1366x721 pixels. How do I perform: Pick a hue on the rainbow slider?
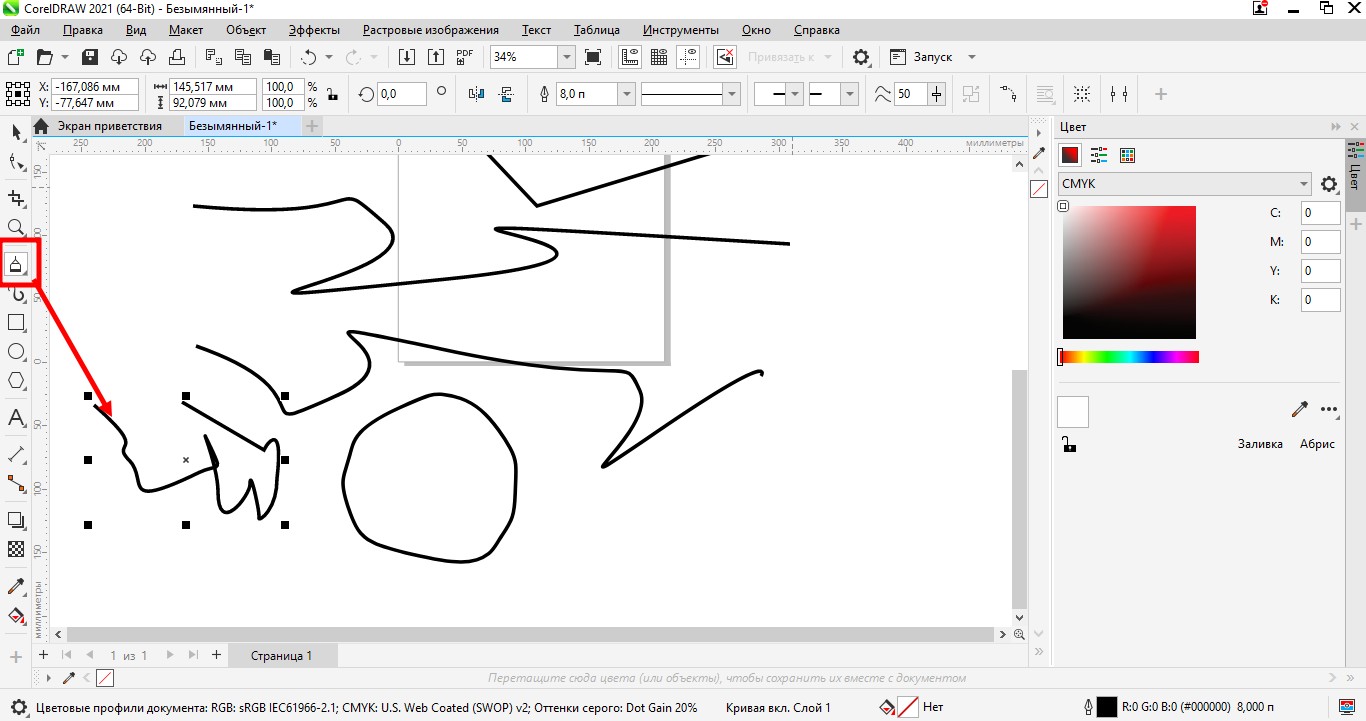click(x=1129, y=357)
